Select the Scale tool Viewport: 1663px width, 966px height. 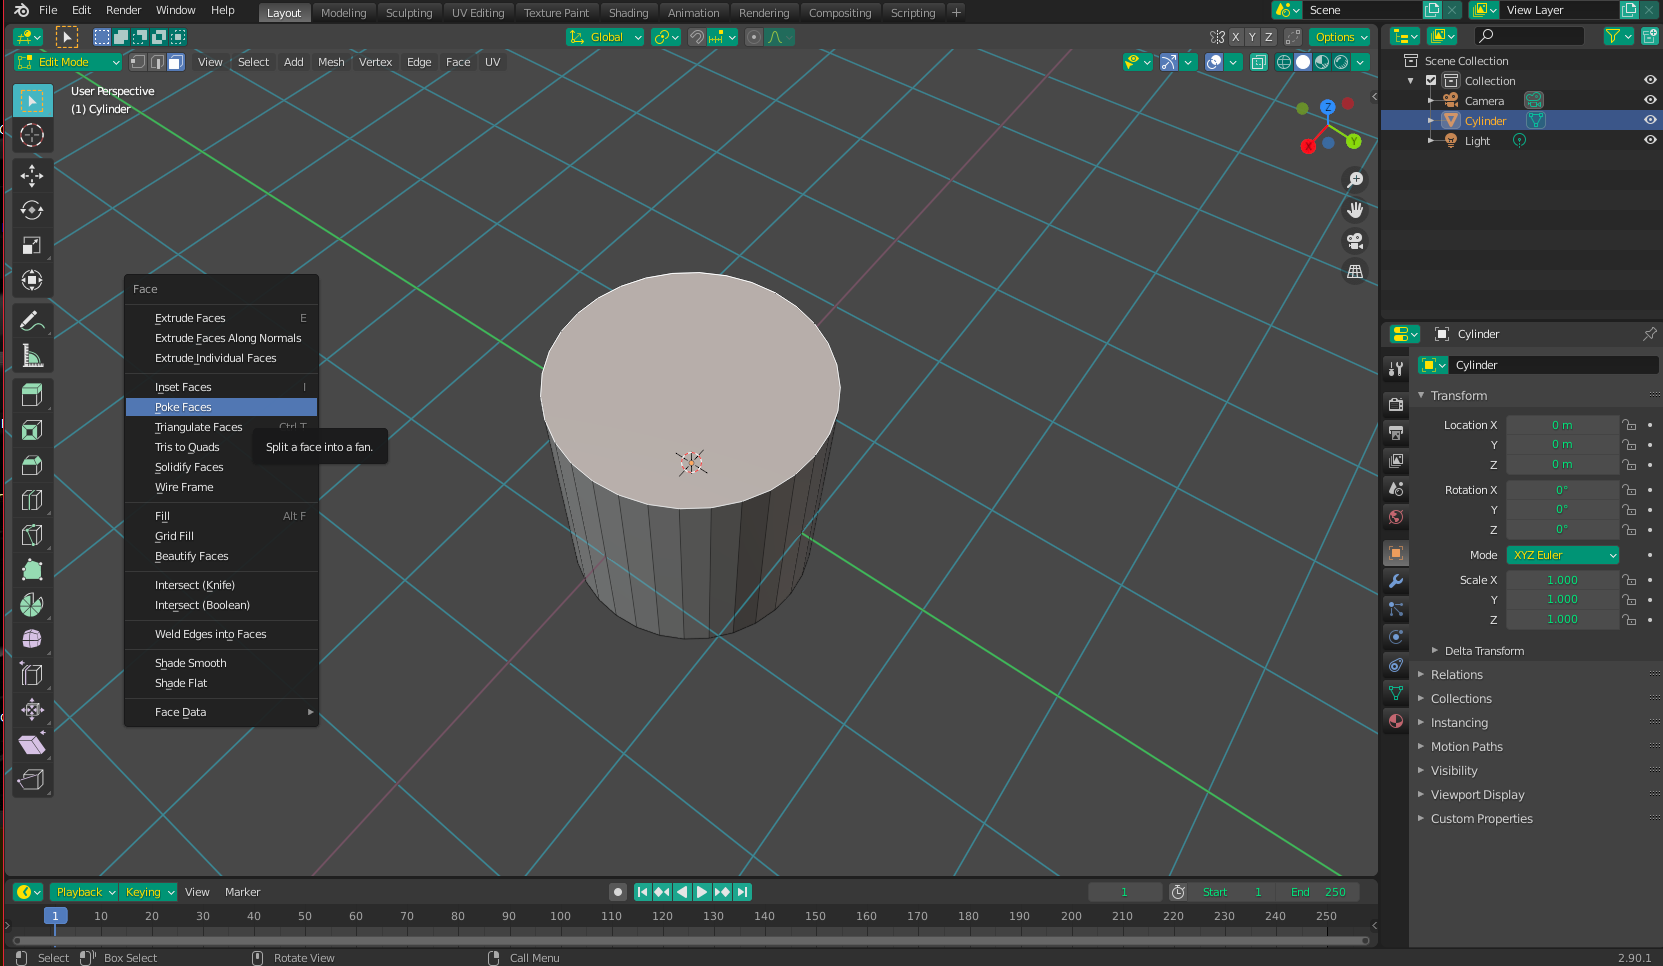[32, 245]
